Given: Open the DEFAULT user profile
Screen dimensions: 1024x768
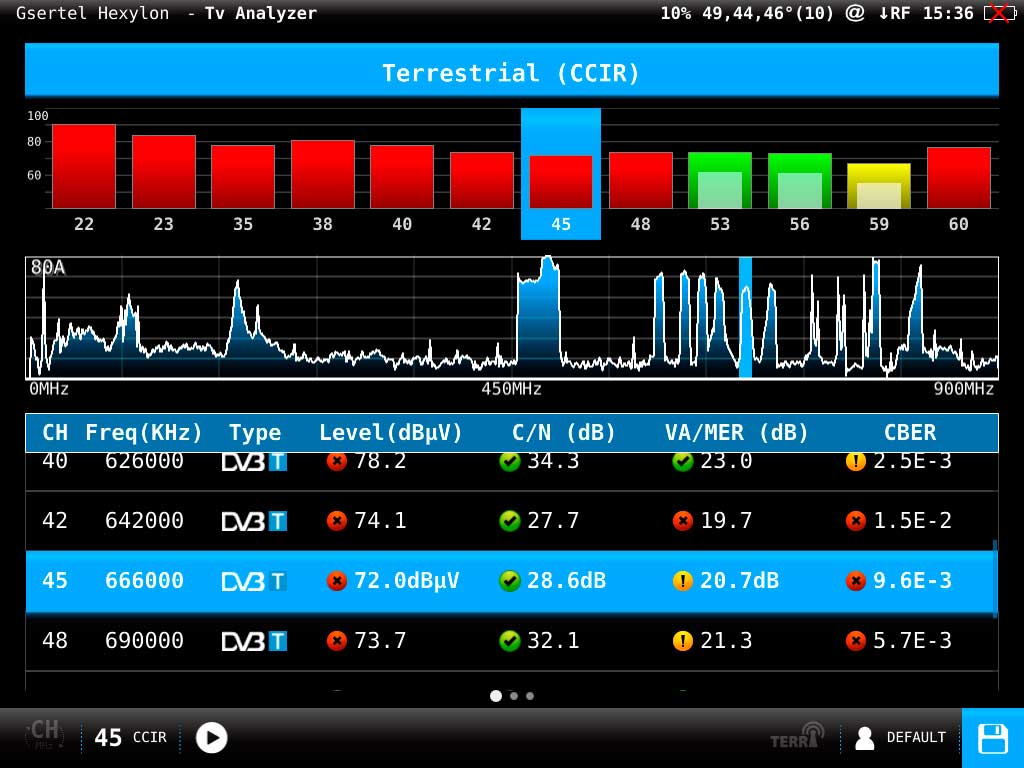Looking at the screenshot, I should click(x=901, y=738).
